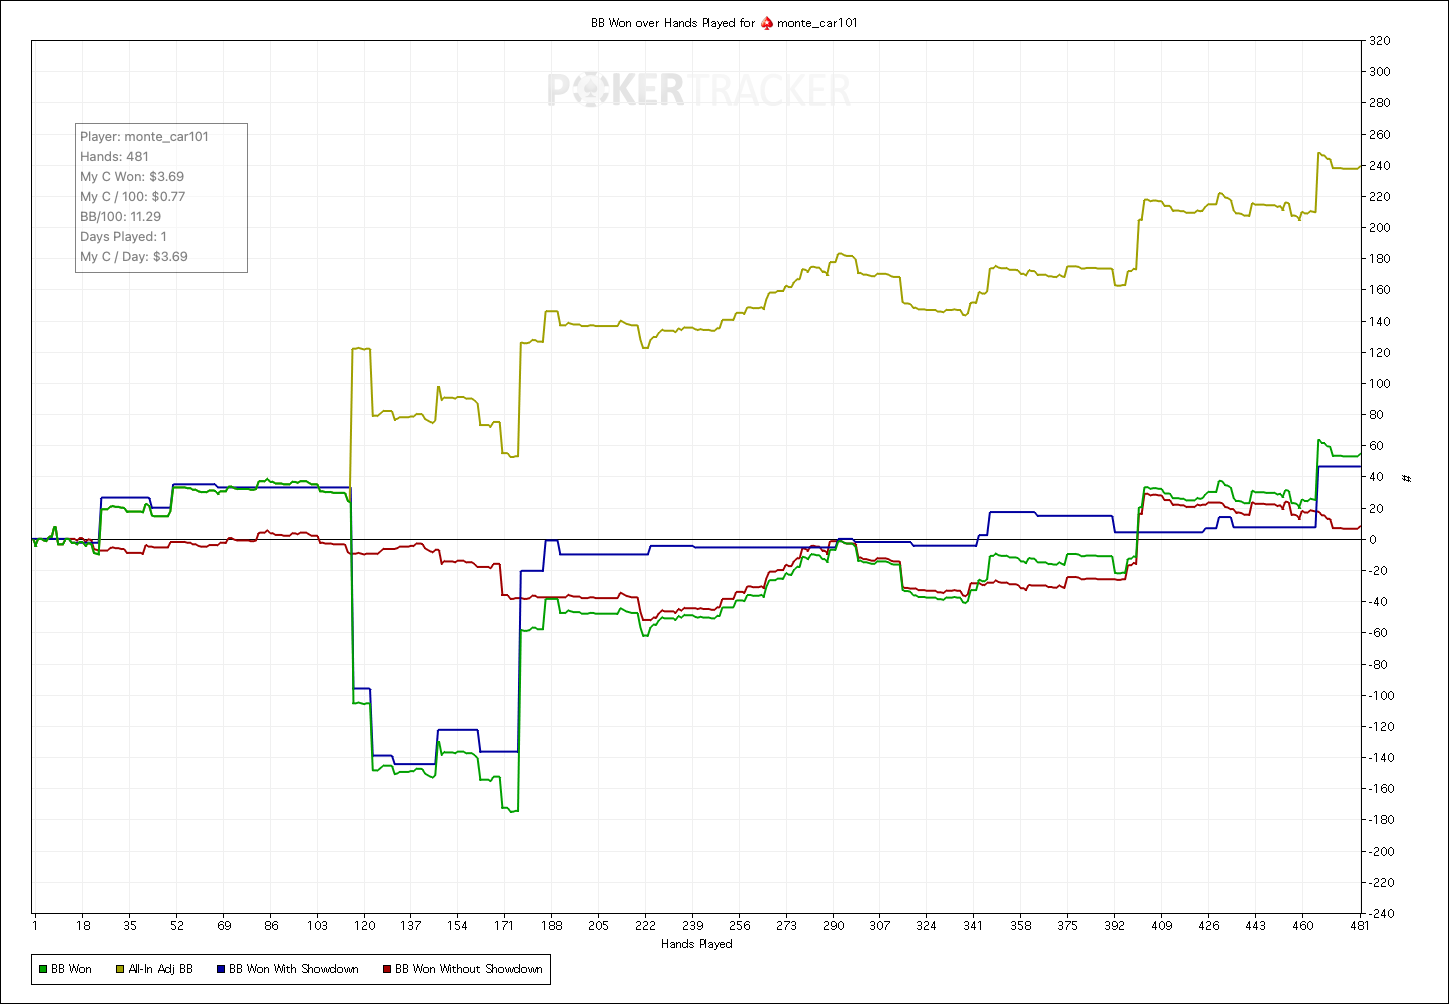Viewport: 1449px width, 1004px height.
Task: Select the 'BB Won With Showdown' legend label
Action: (294, 969)
